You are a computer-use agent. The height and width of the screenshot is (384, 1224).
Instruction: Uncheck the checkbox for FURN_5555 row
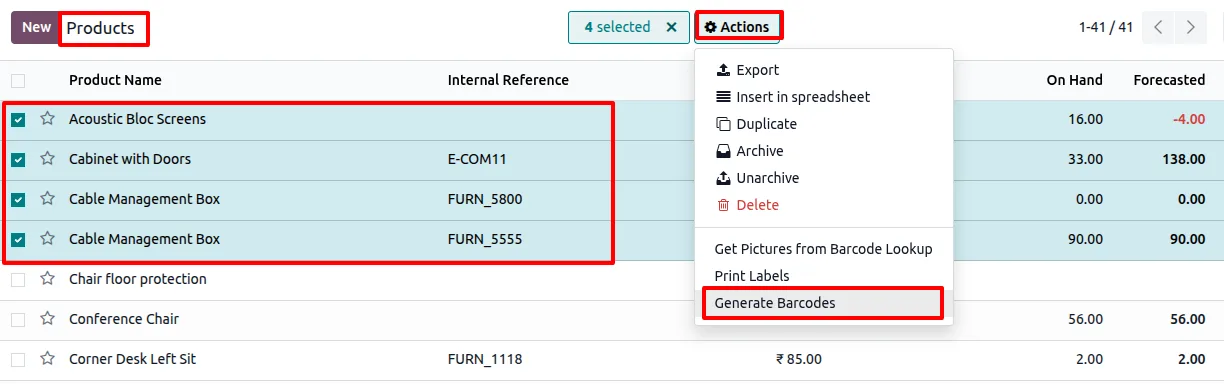click(18, 240)
